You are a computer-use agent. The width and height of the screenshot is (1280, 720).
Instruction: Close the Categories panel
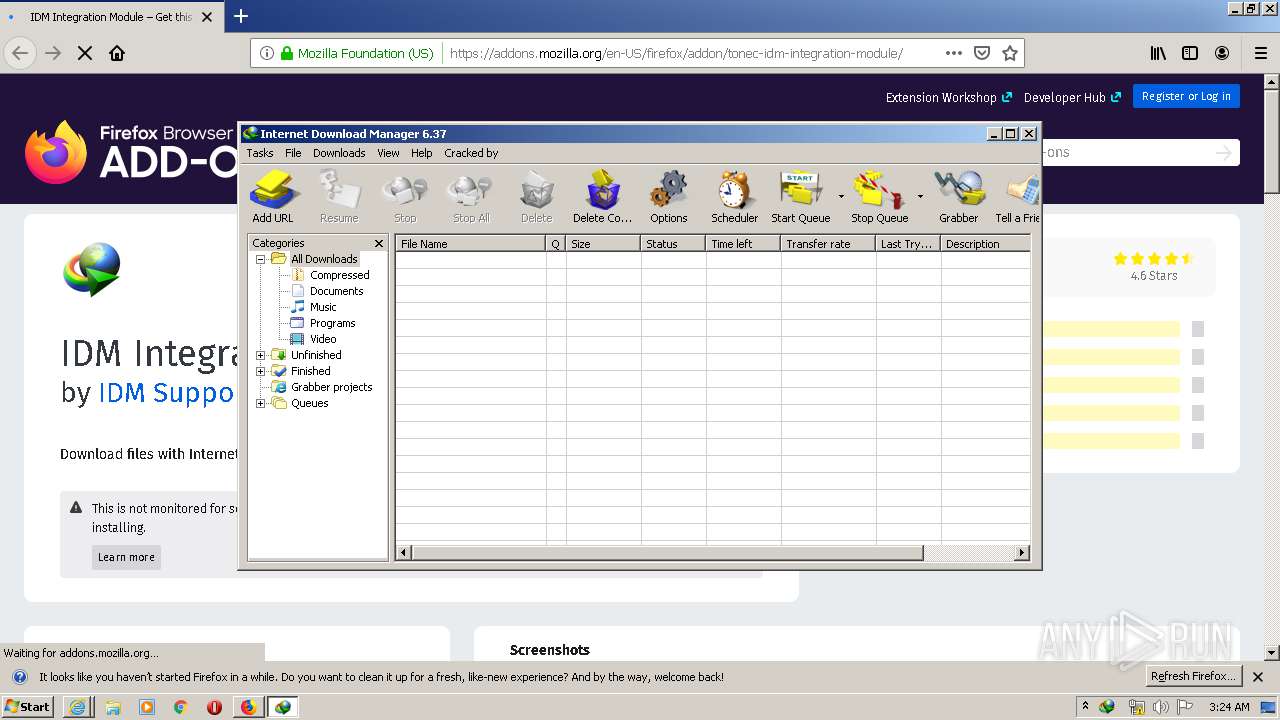379,243
